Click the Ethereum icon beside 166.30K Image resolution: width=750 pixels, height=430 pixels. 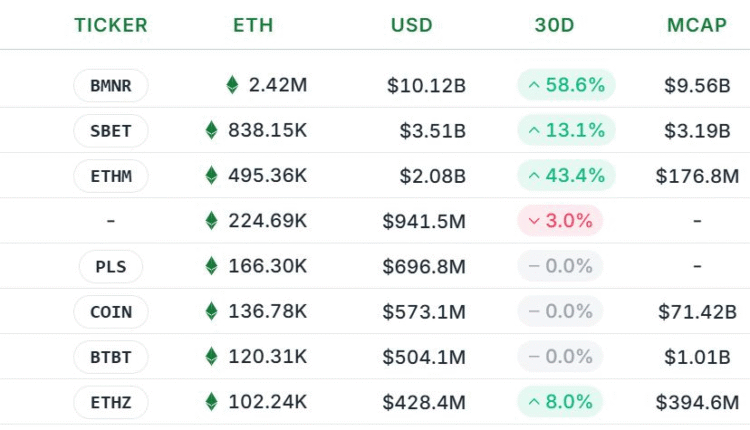point(211,266)
